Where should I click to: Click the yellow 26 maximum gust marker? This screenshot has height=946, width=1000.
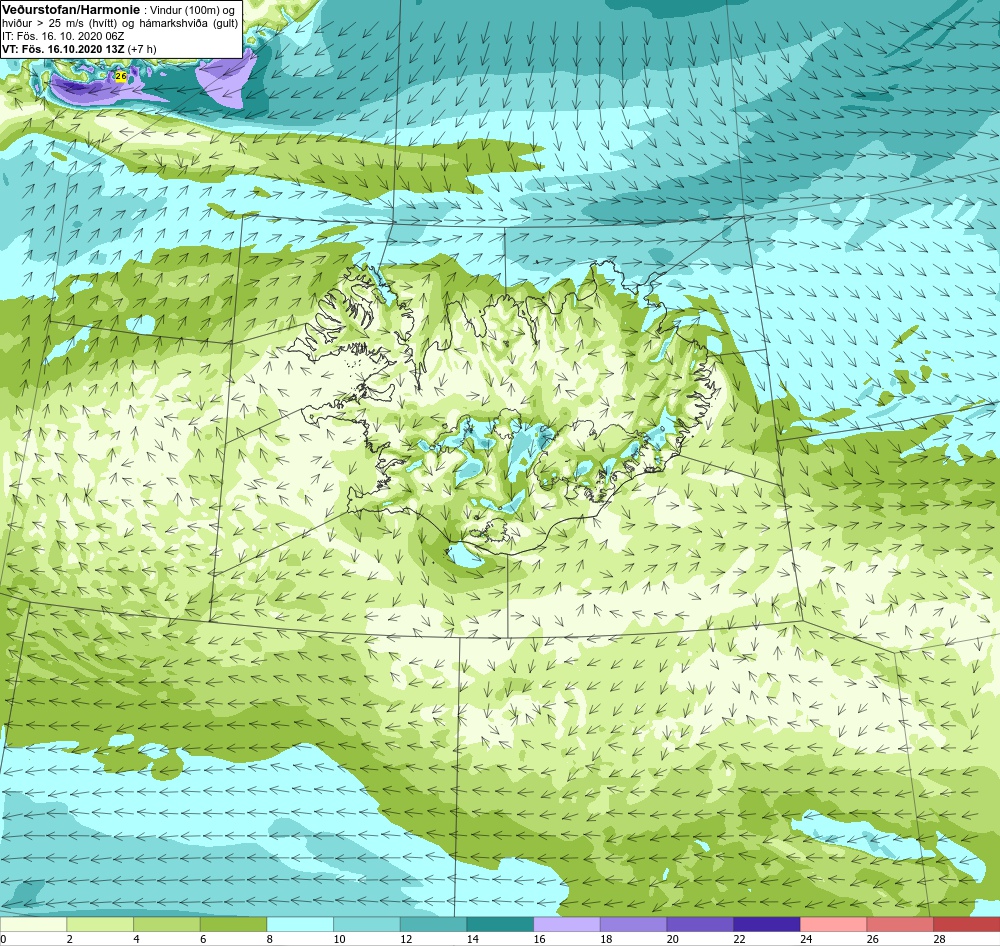121,77
